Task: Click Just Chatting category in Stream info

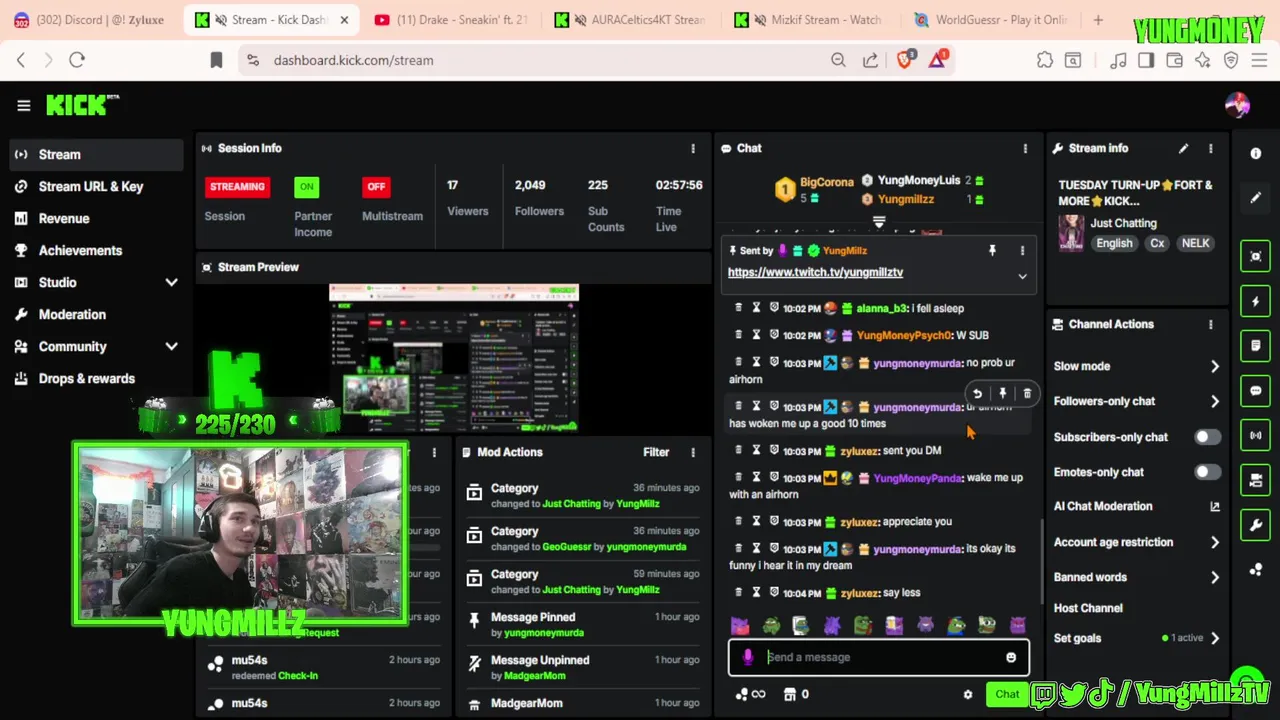Action: [x=1123, y=223]
